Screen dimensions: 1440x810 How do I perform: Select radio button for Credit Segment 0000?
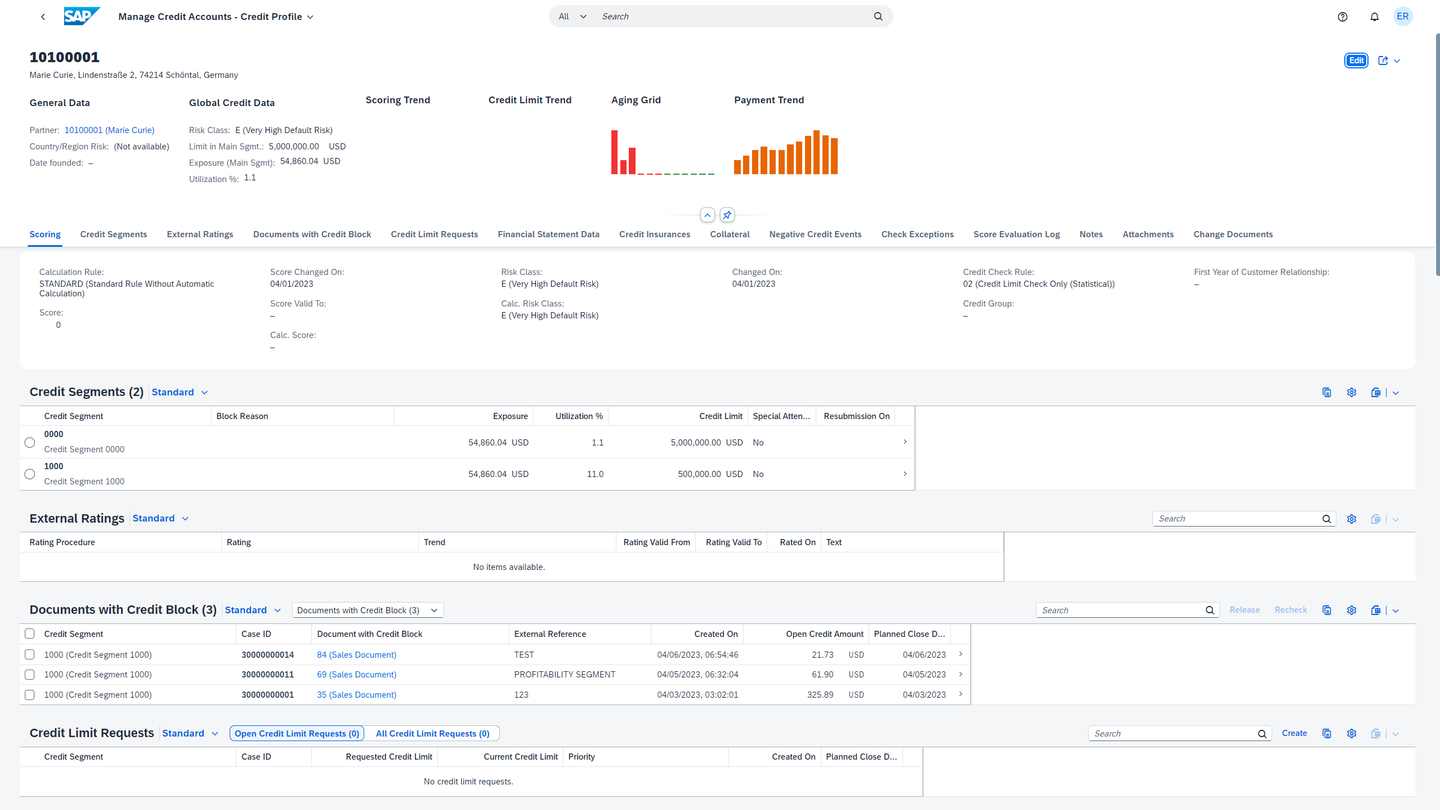click(30, 442)
